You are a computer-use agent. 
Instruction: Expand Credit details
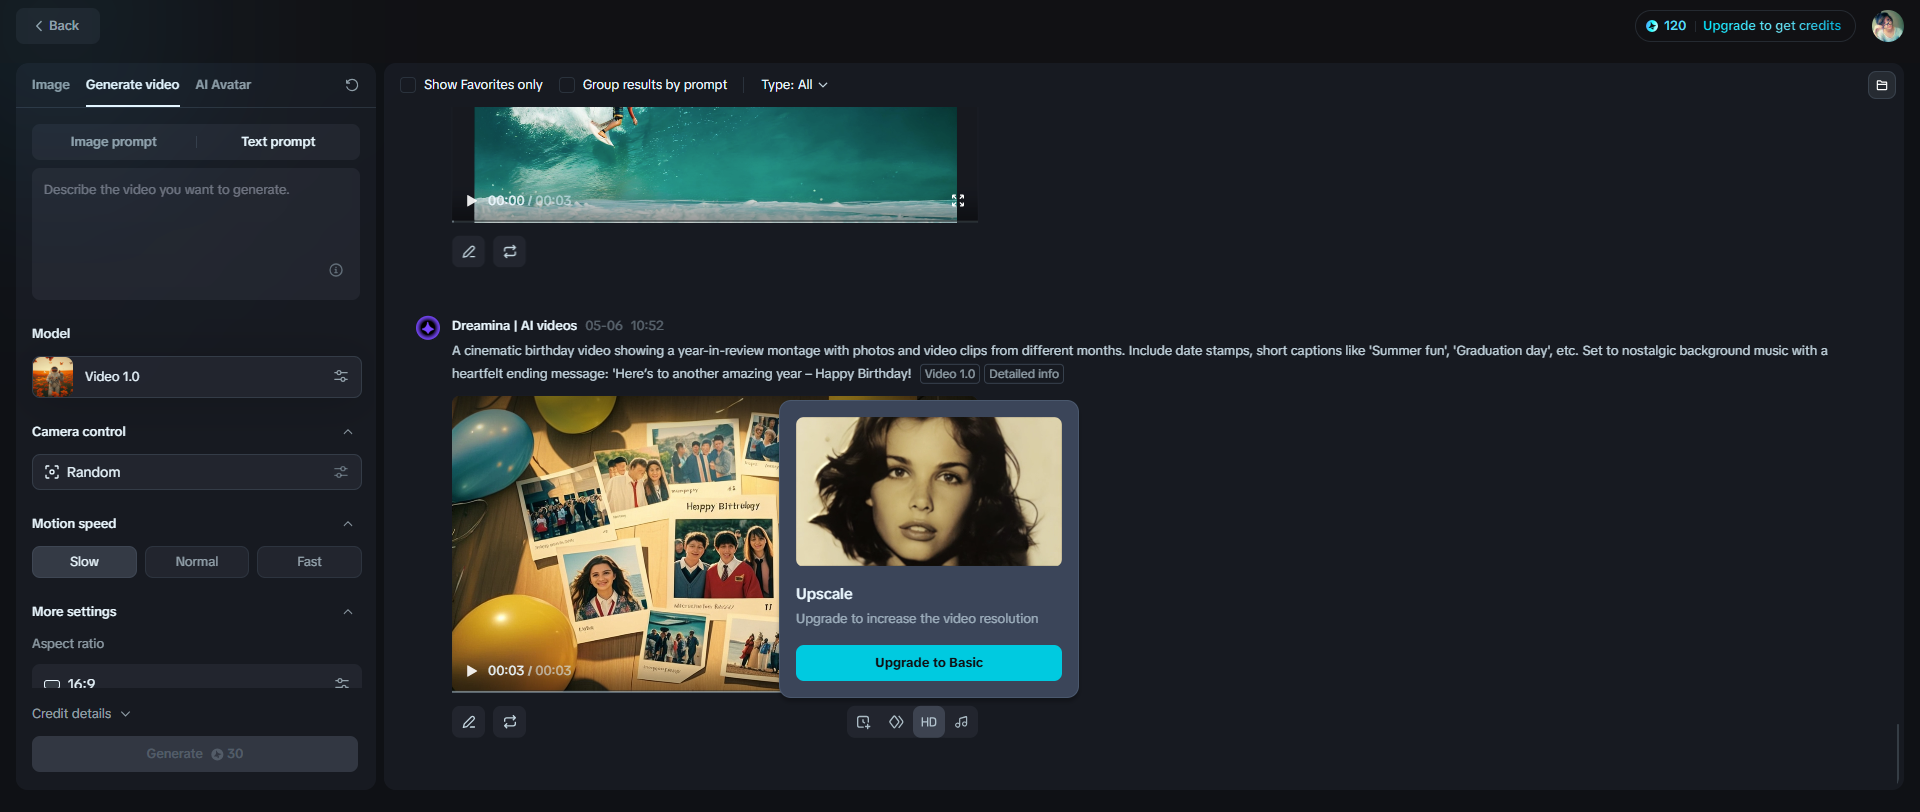(x=81, y=714)
